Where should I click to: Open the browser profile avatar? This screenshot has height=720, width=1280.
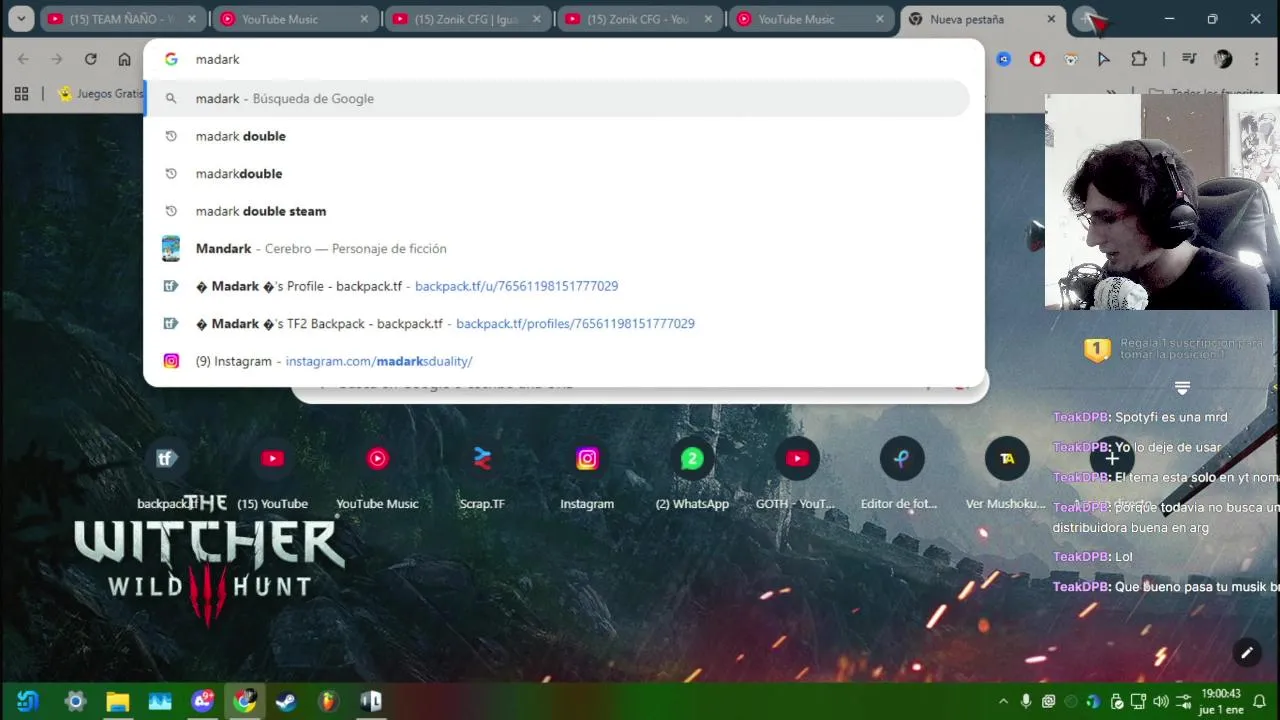click(x=1223, y=59)
